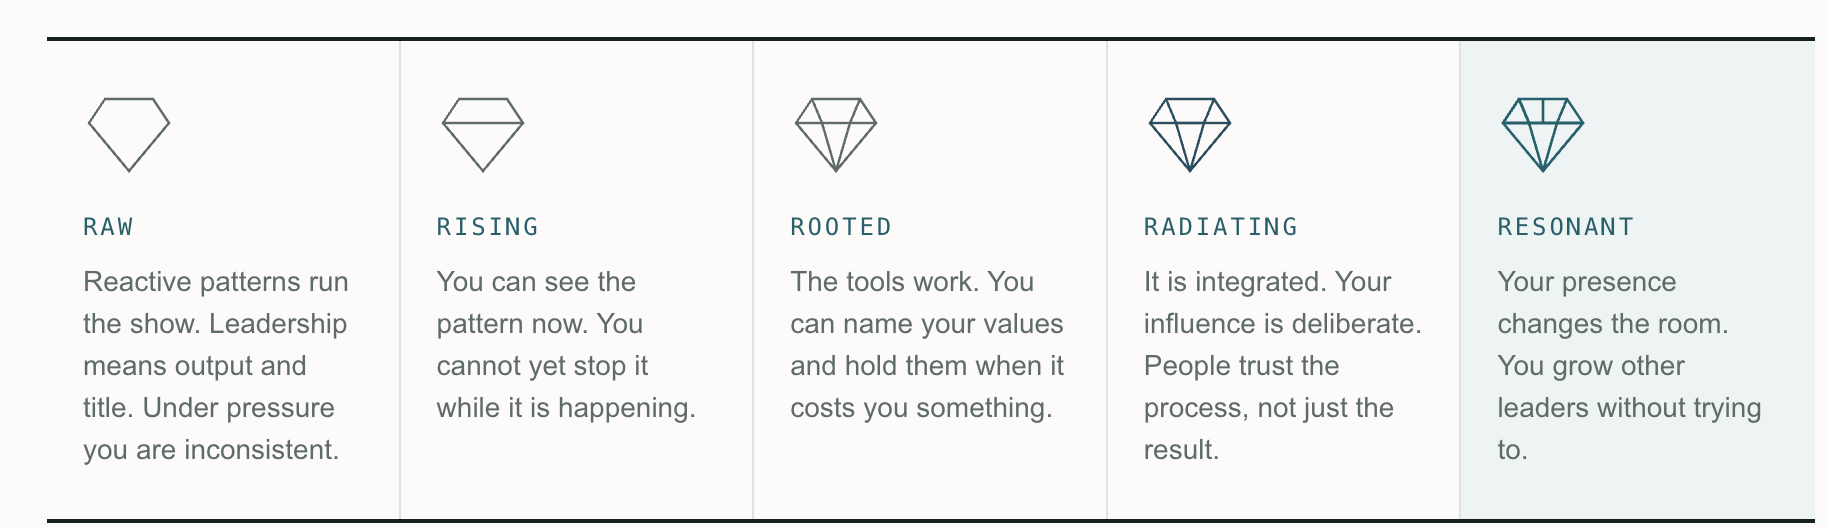Screen dimensions: 1828x528
Task: Select the ROOTED stage heading
Action: pyautogui.click(x=841, y=227)
